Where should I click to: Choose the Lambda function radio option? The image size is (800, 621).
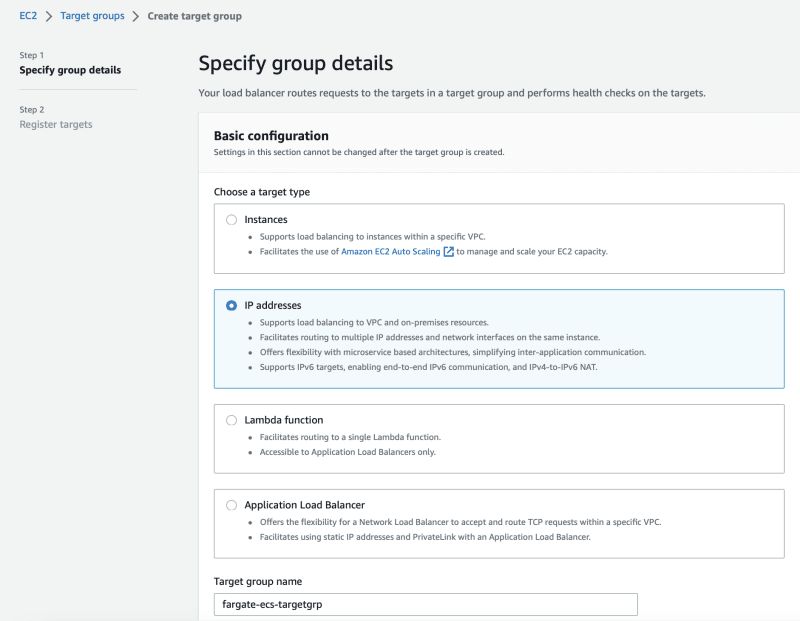pos(232,420)
